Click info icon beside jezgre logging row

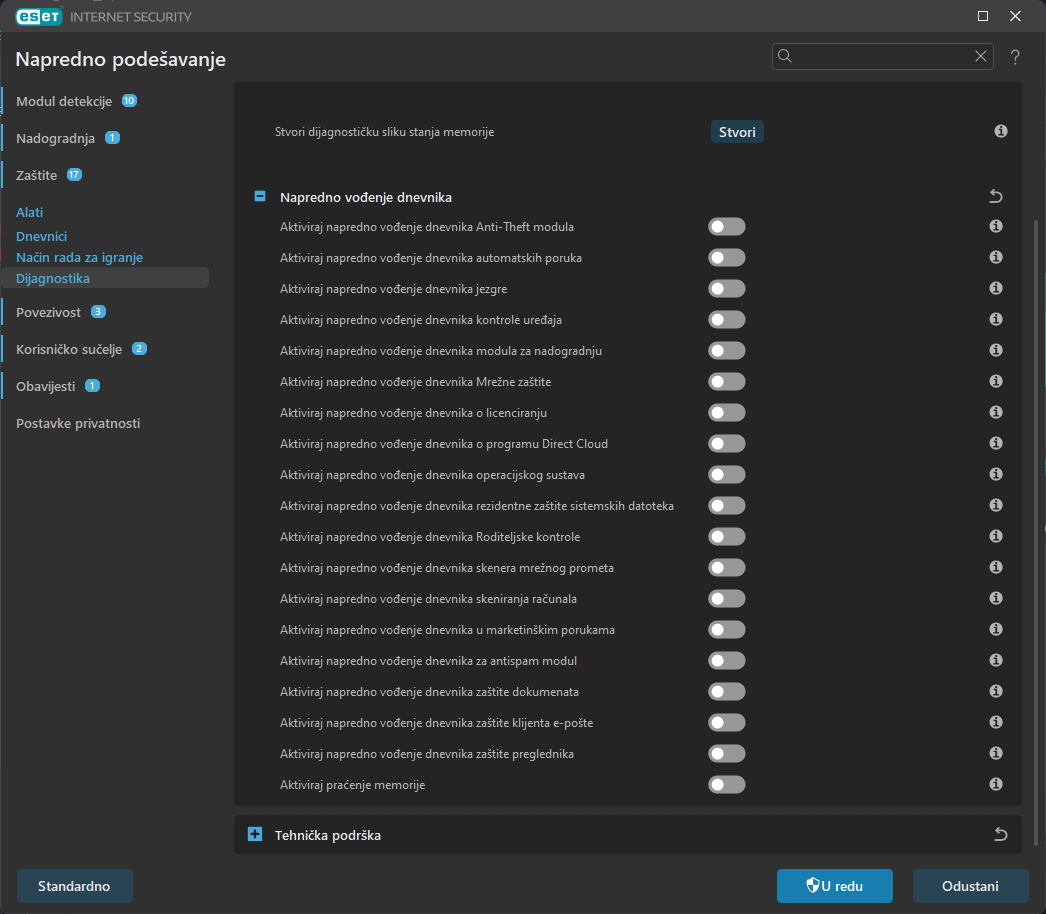pos(996,289)
